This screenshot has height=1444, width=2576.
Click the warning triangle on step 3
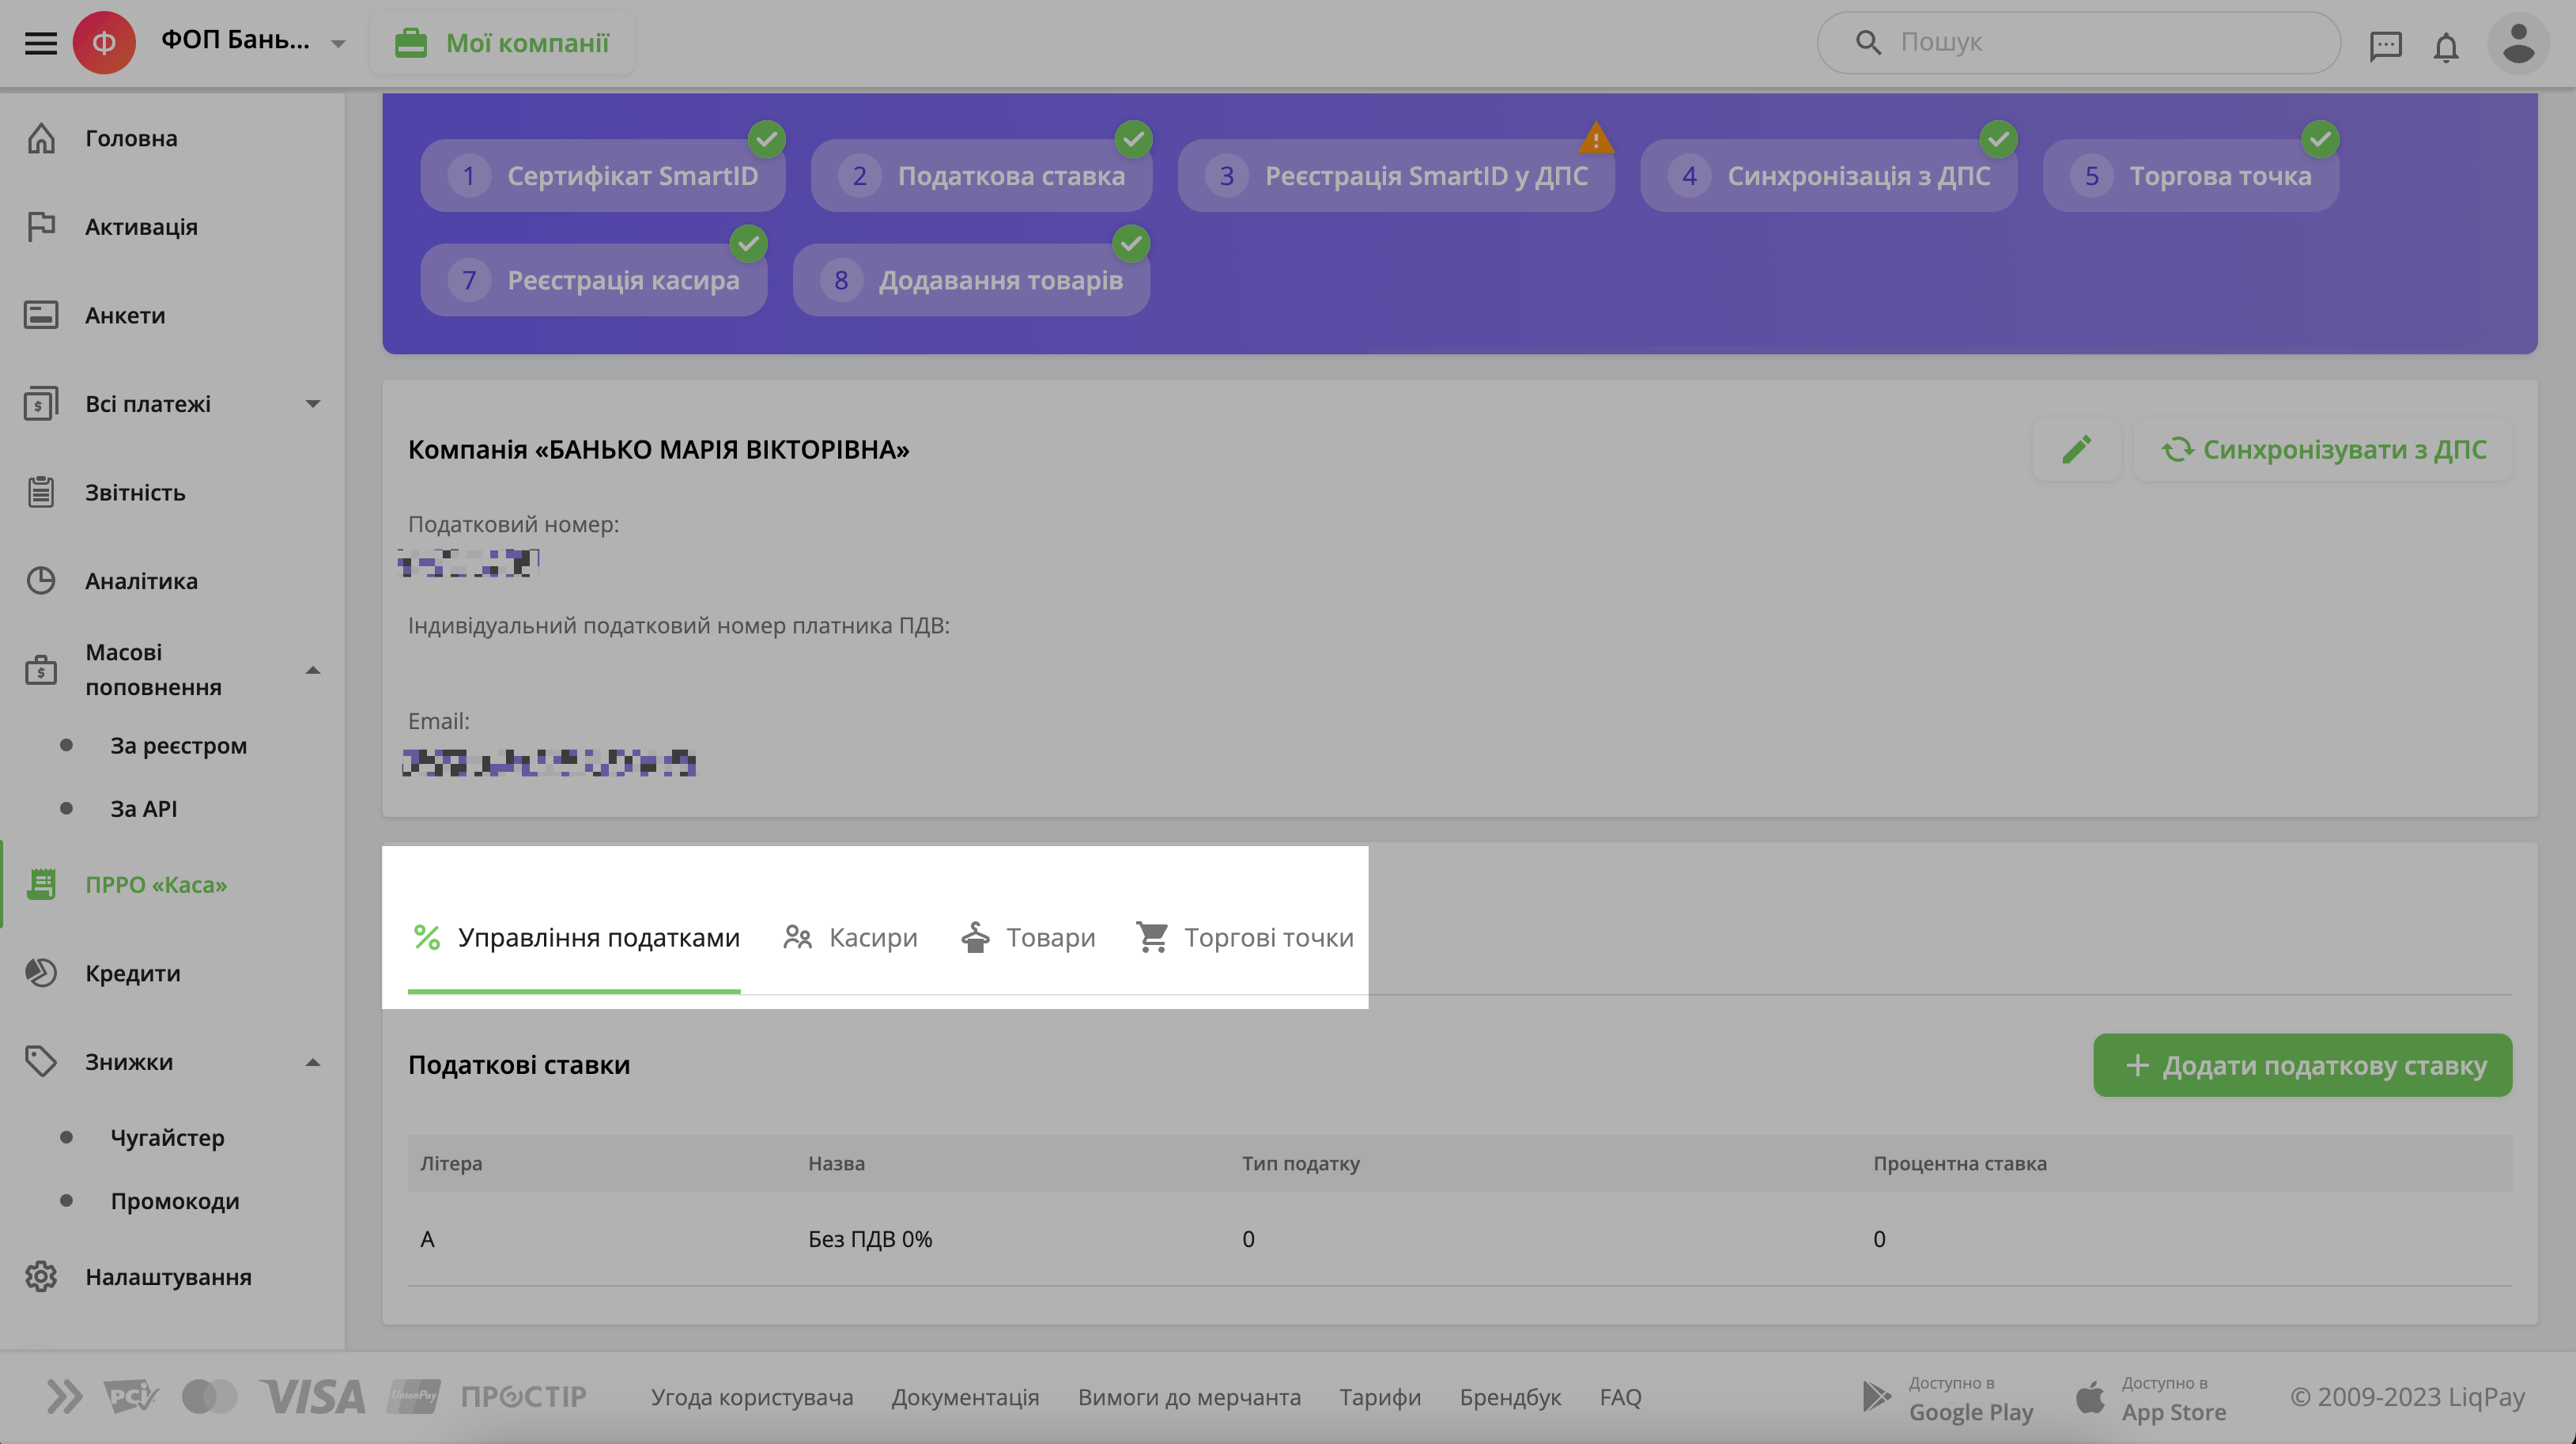click(x=1596, y=138)
